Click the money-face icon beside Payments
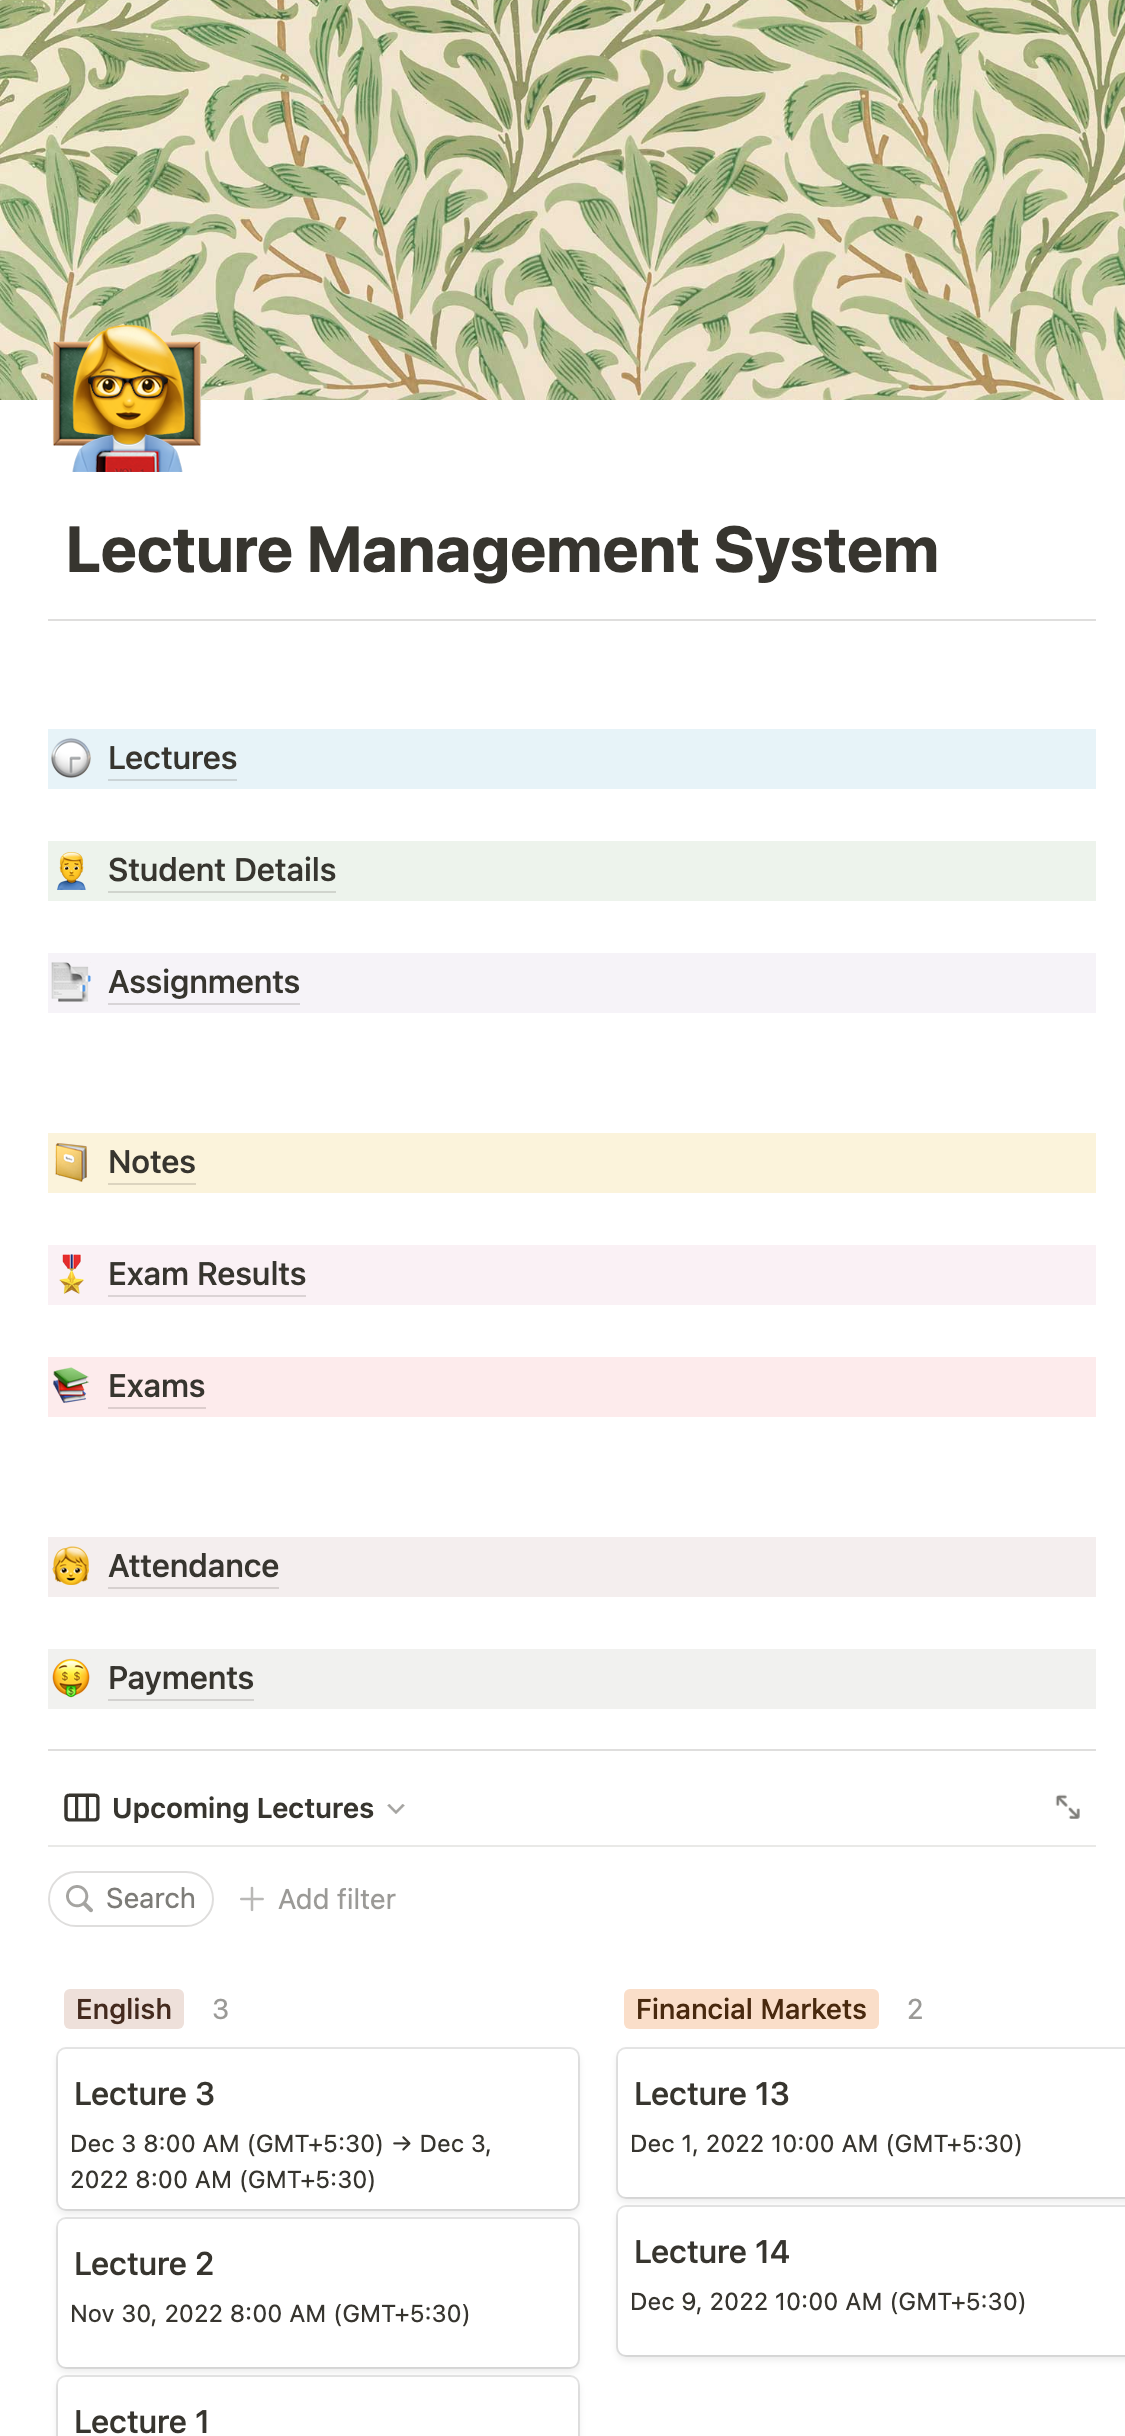This screenshot has height=2436, width=1125. [71, 1679]
